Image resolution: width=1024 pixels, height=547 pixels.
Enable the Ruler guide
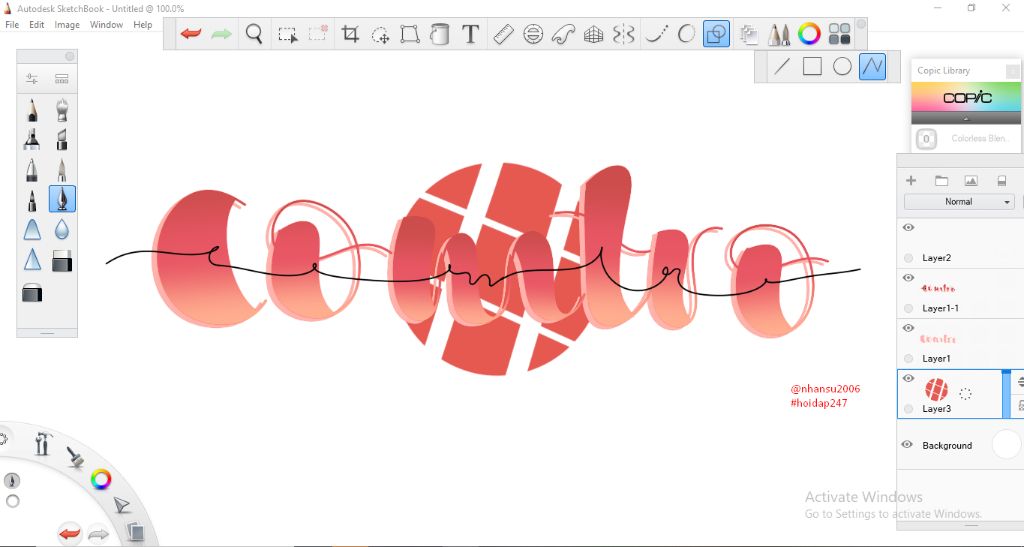[503, 34]
